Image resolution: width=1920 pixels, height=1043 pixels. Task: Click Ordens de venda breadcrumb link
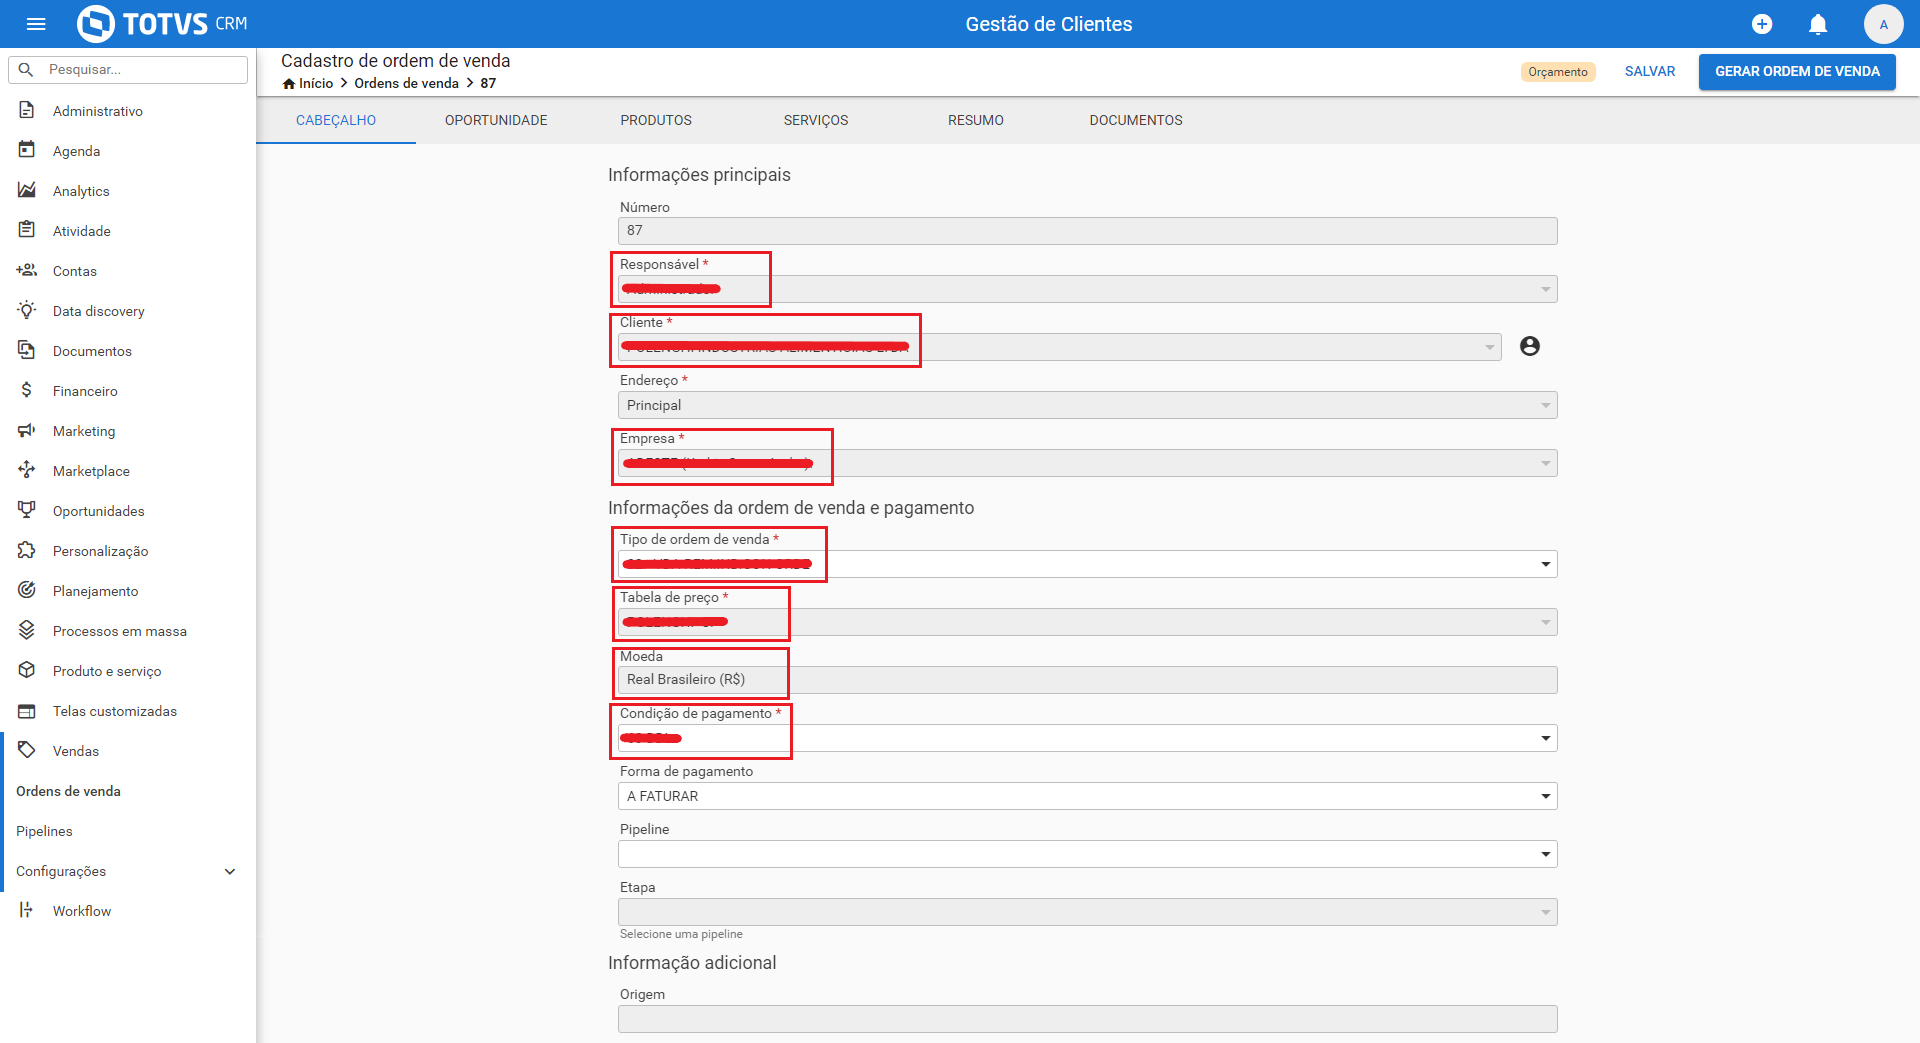click(406, 84)
